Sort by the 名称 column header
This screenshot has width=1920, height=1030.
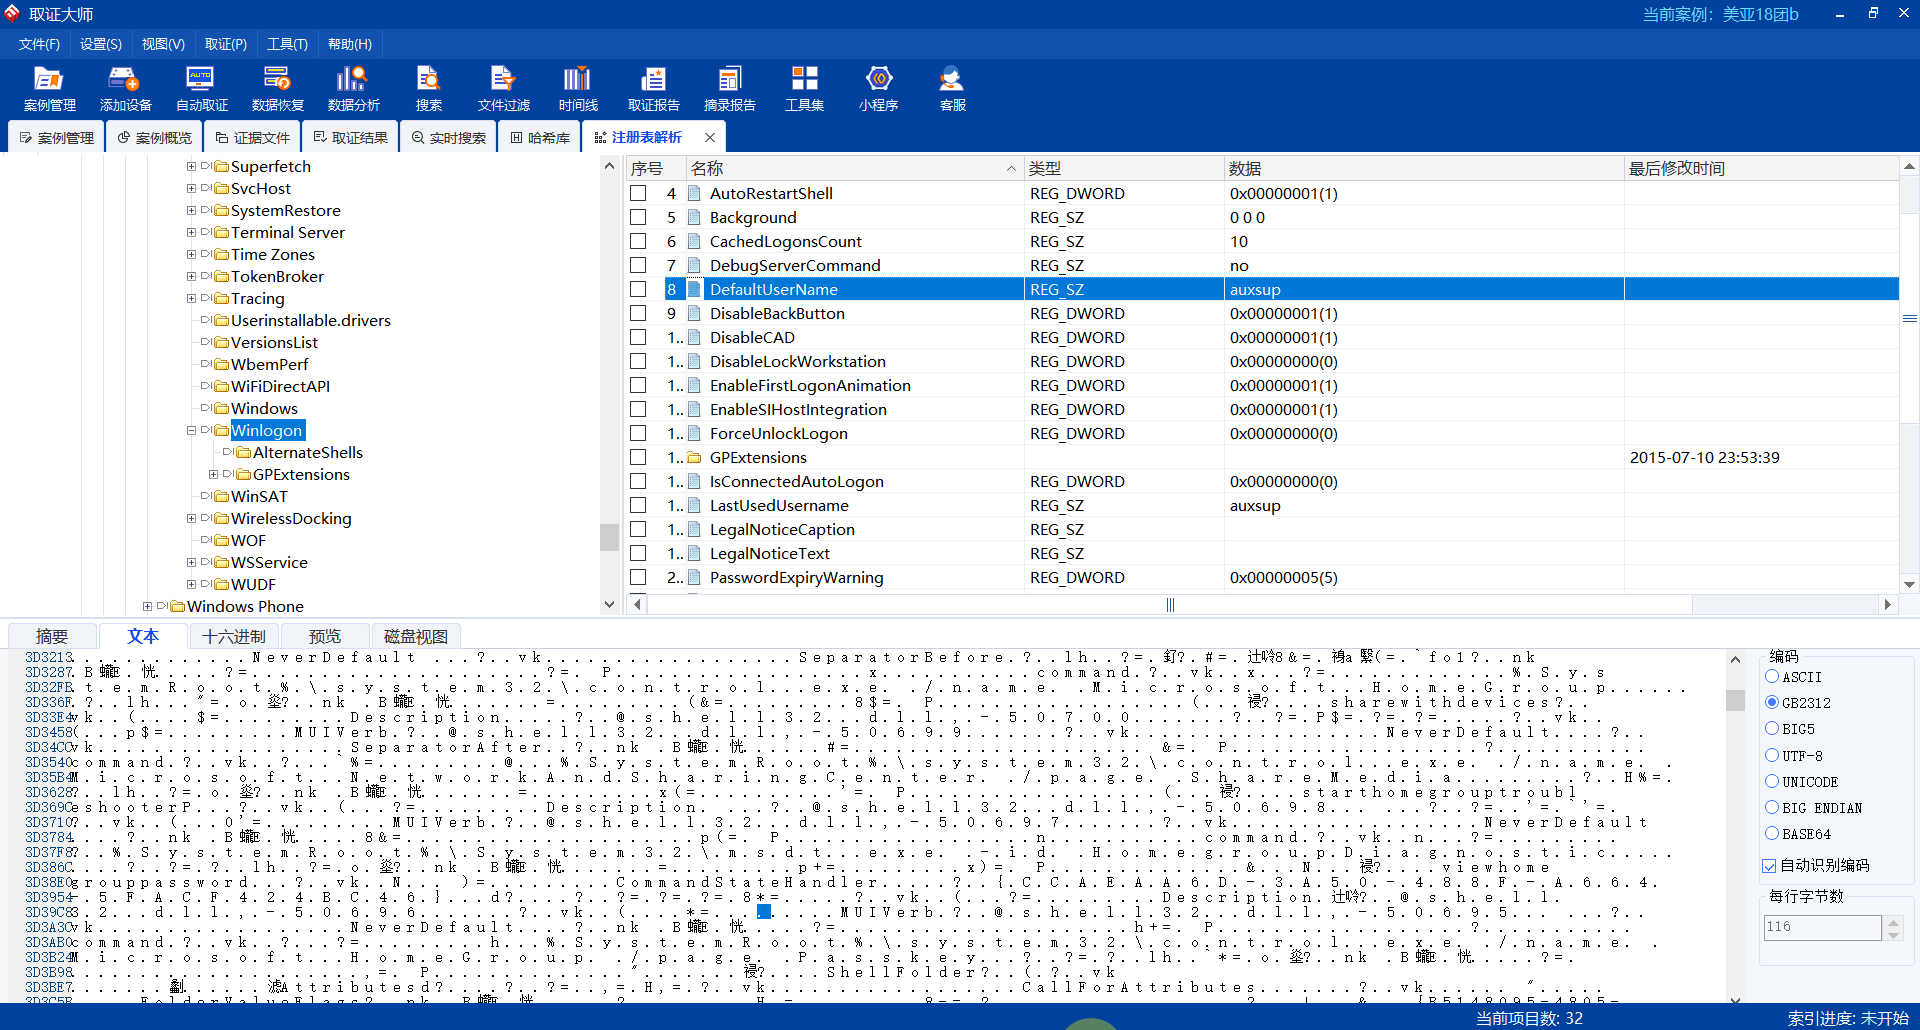(854, 169)
